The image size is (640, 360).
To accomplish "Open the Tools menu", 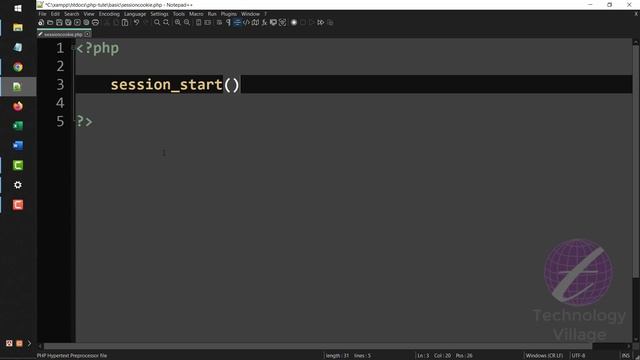I will [x=178, y=14].
